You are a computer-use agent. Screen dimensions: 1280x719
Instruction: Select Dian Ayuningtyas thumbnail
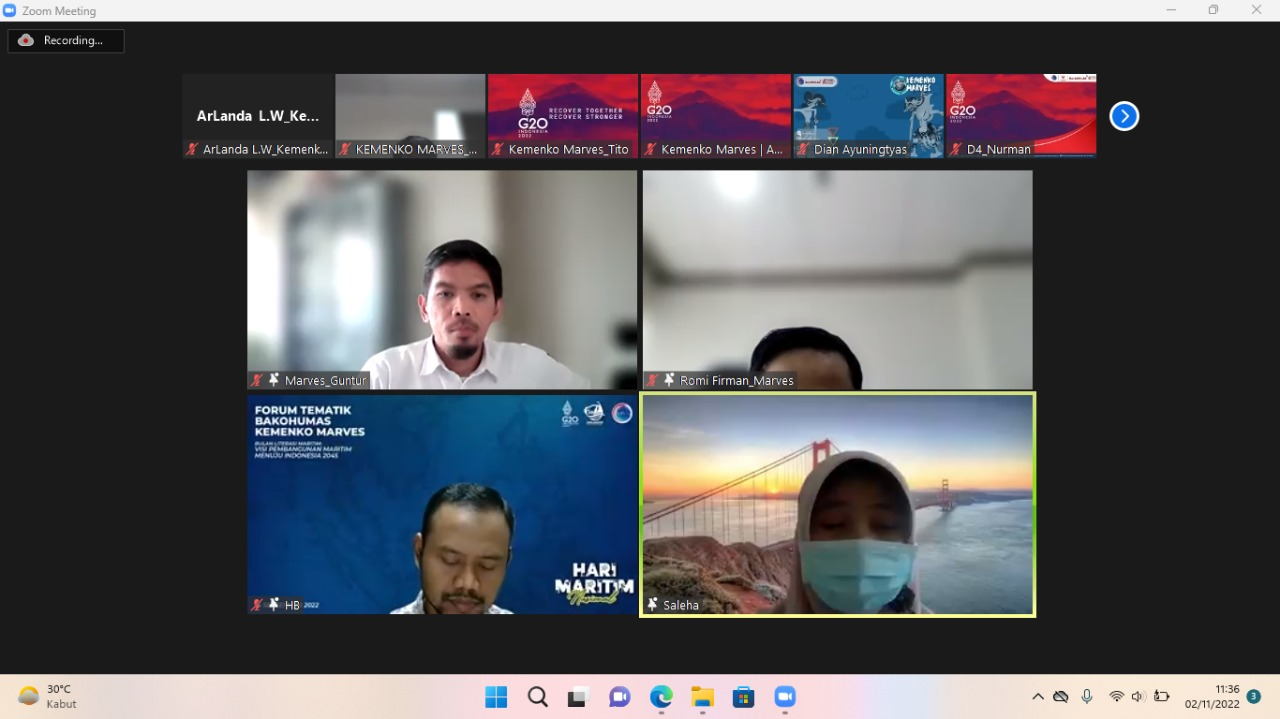pos(868,115)
